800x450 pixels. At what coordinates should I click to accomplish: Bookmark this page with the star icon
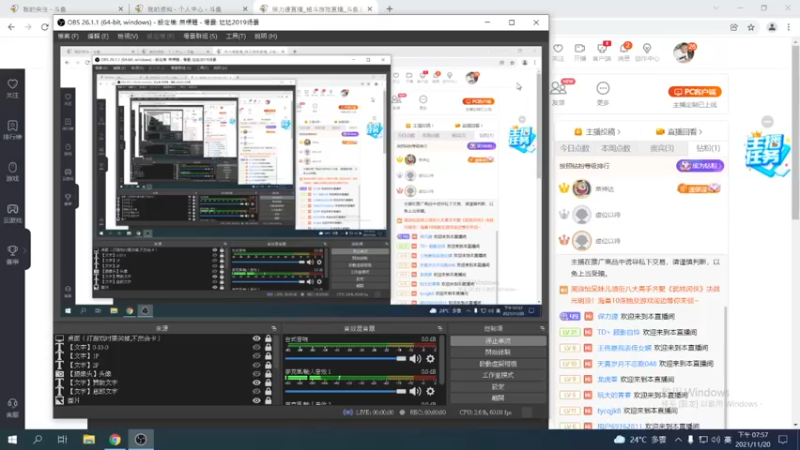[751, 28]
